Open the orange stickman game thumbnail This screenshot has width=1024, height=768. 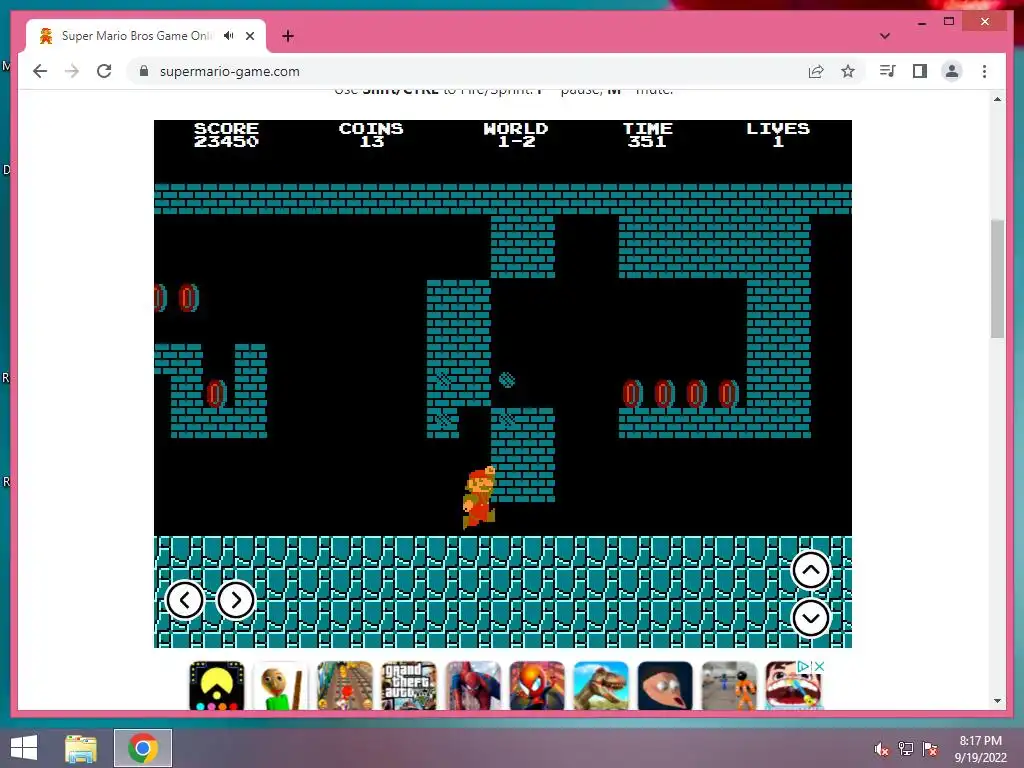(x=729, y=686)
